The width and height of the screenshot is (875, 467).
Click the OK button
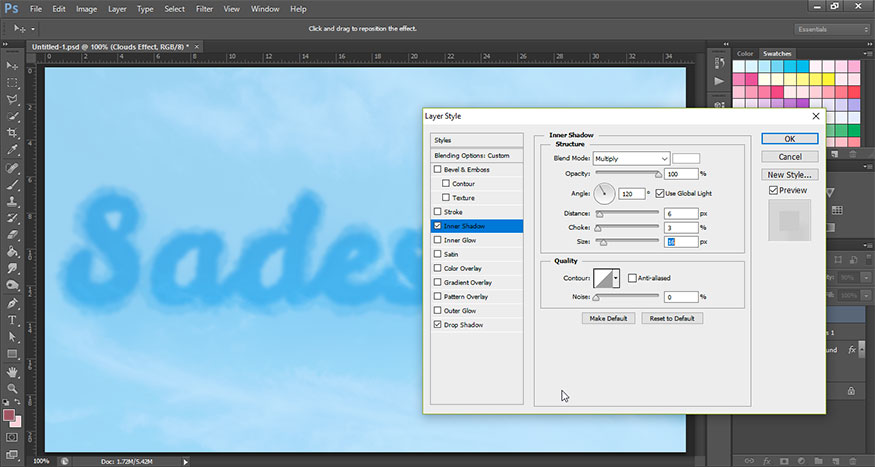(789, 139)
